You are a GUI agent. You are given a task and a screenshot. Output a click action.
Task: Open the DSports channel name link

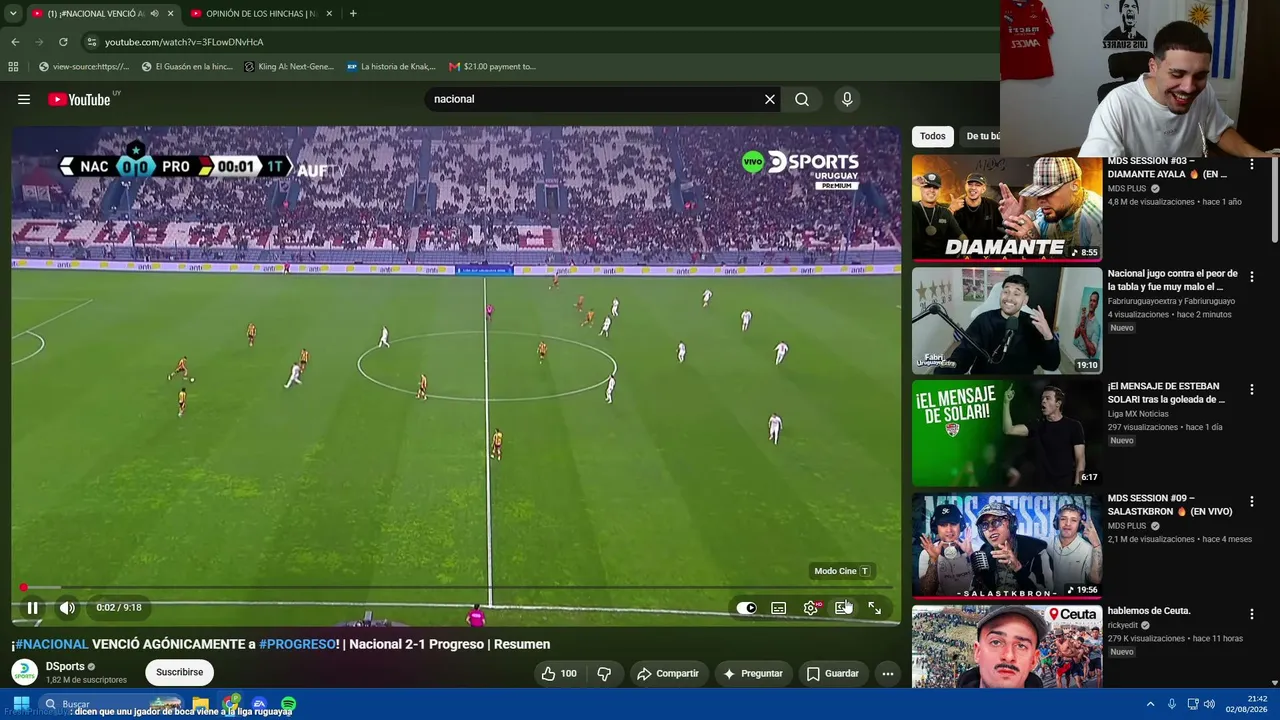point(65,667)
